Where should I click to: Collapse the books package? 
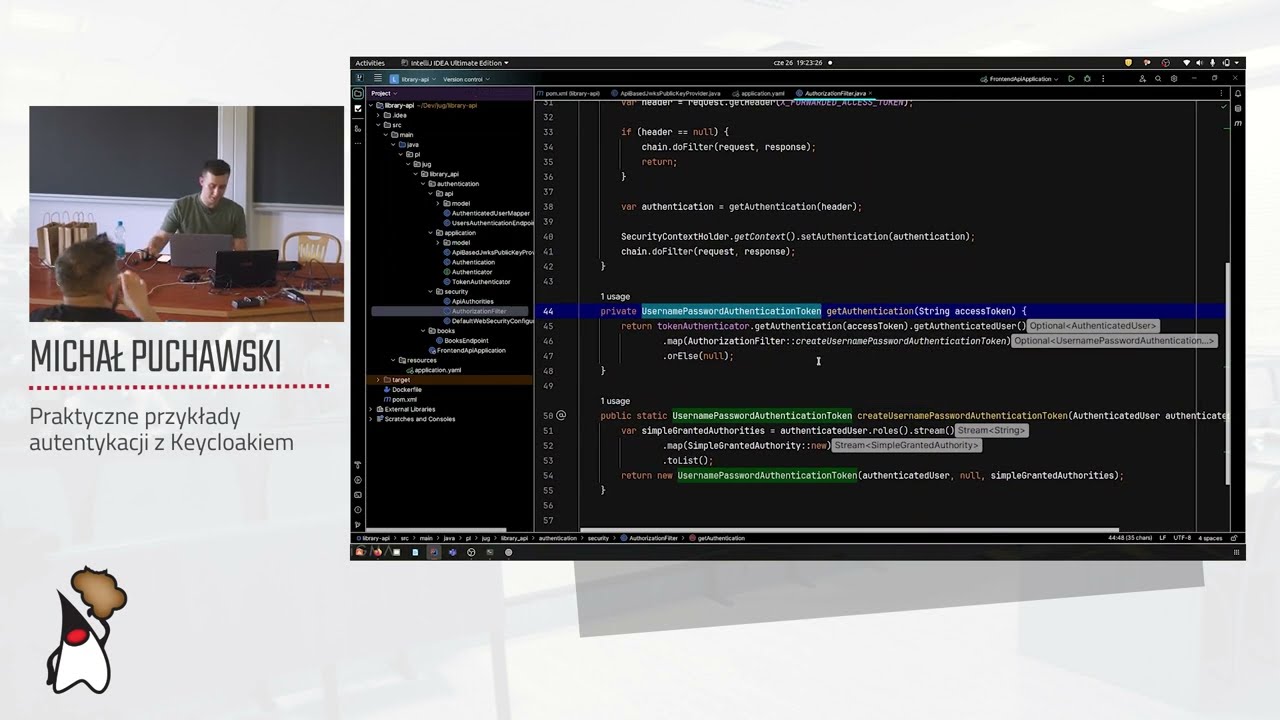424,331
